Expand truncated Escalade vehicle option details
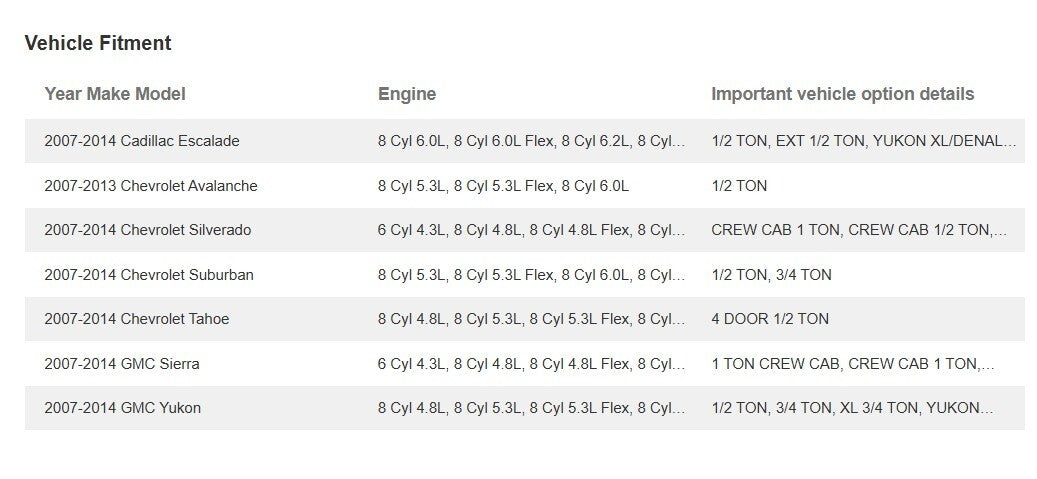 (x=1009, y=141)
